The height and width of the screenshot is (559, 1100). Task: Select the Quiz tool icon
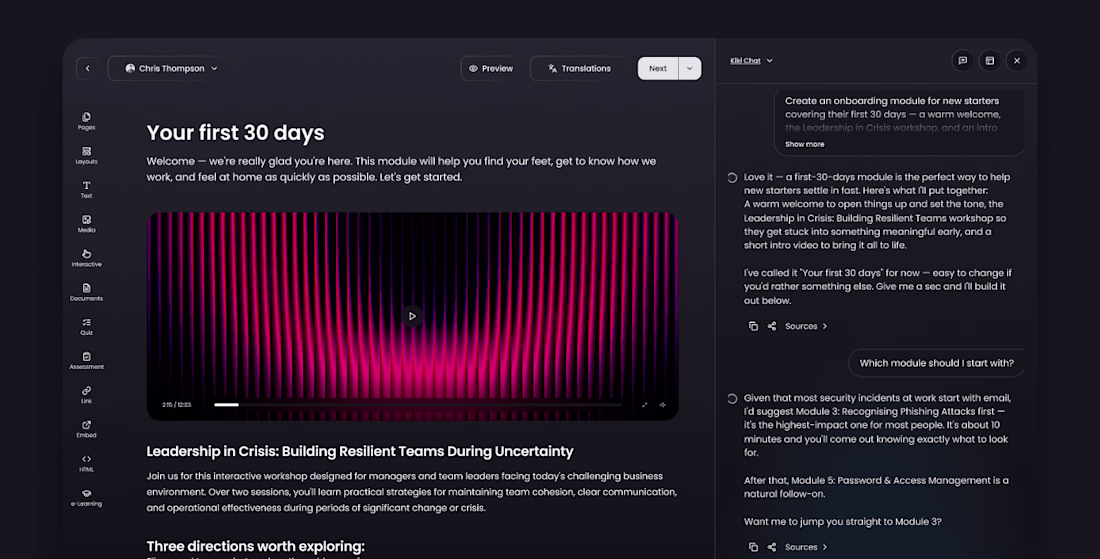coord(86,327)
